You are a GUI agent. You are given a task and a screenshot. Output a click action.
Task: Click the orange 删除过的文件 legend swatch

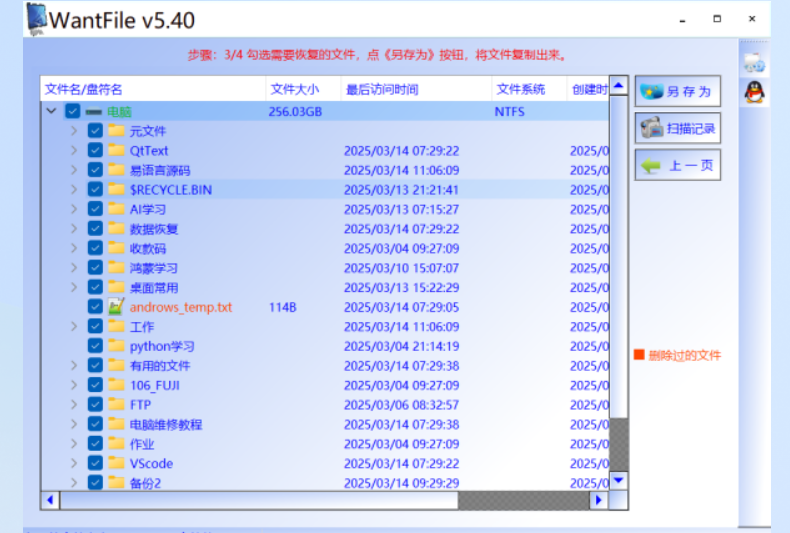(x=639, y=355)
